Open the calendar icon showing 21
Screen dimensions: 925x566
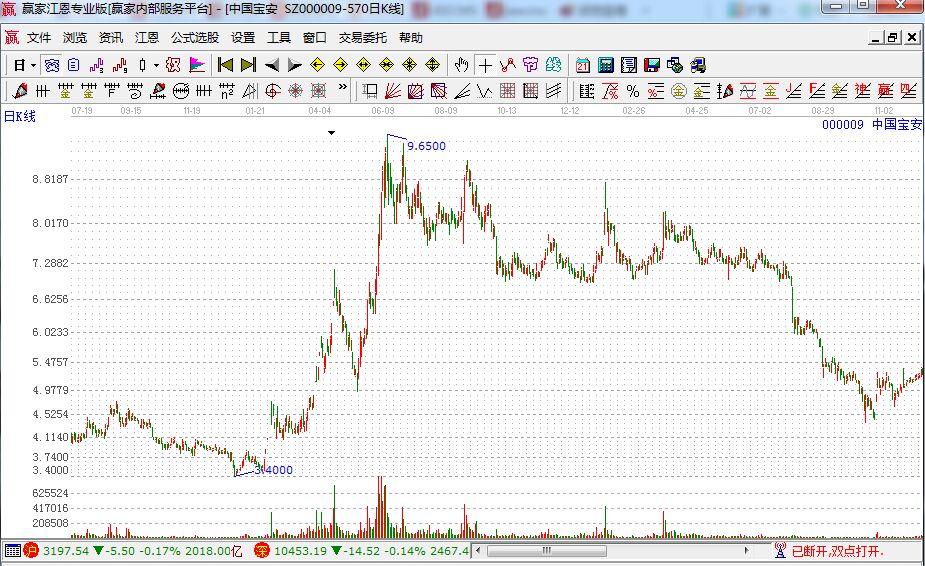click(x=583, y=65)
